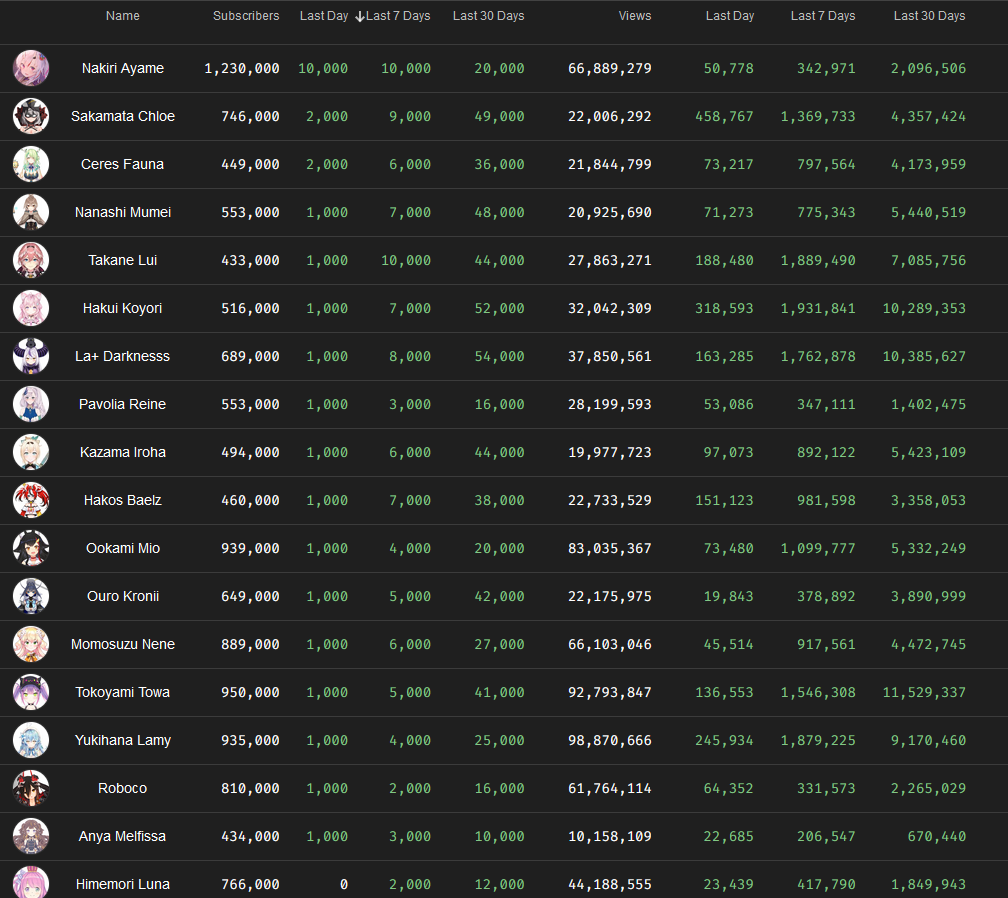The width and height of the screenshot is (1008, 898).
Task: Click Ouro Kronii's avatar image
Action: coord(31,596)
